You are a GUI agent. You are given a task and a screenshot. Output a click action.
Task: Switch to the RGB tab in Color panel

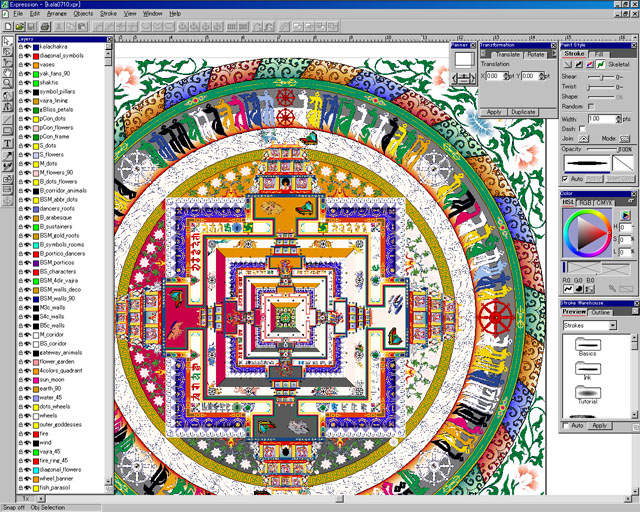coord(585,203)
